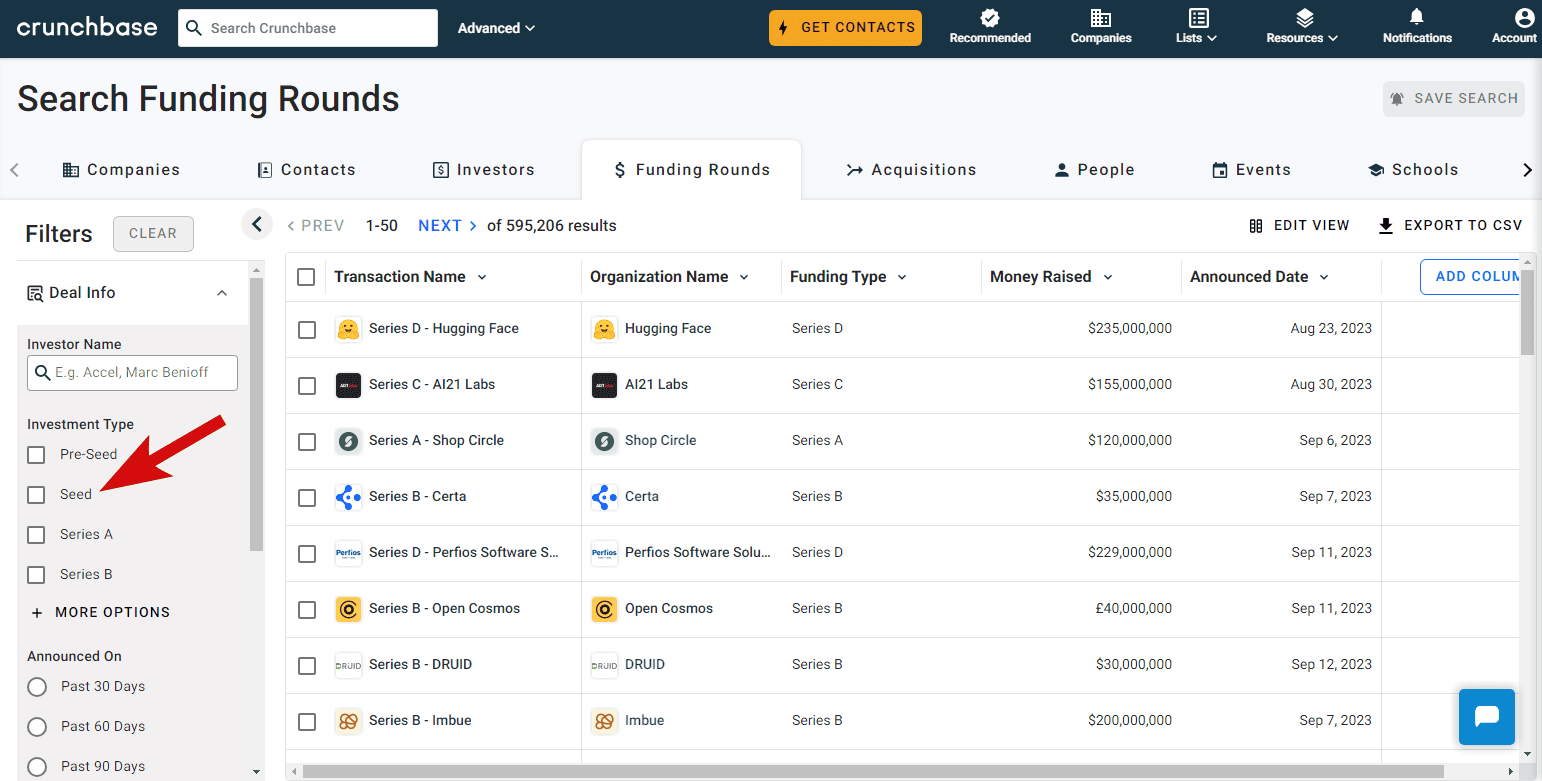Check the Series A investment type

37,535
